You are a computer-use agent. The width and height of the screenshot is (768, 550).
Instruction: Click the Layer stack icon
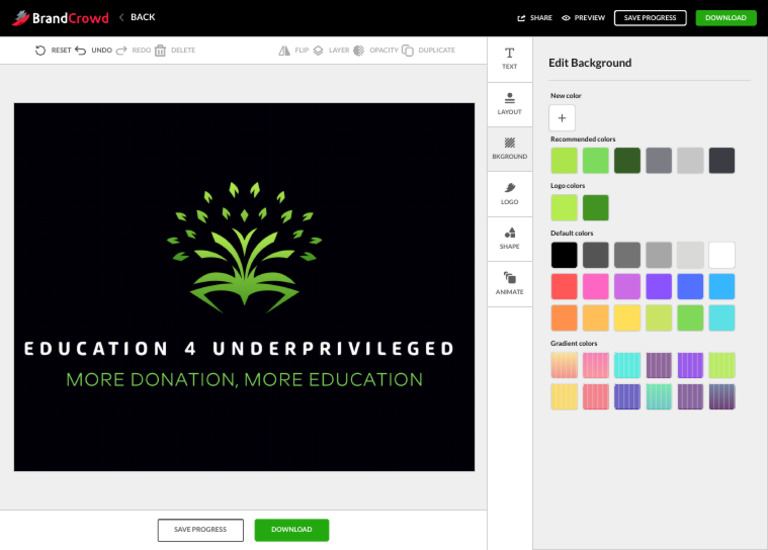[x=318, y=50]
